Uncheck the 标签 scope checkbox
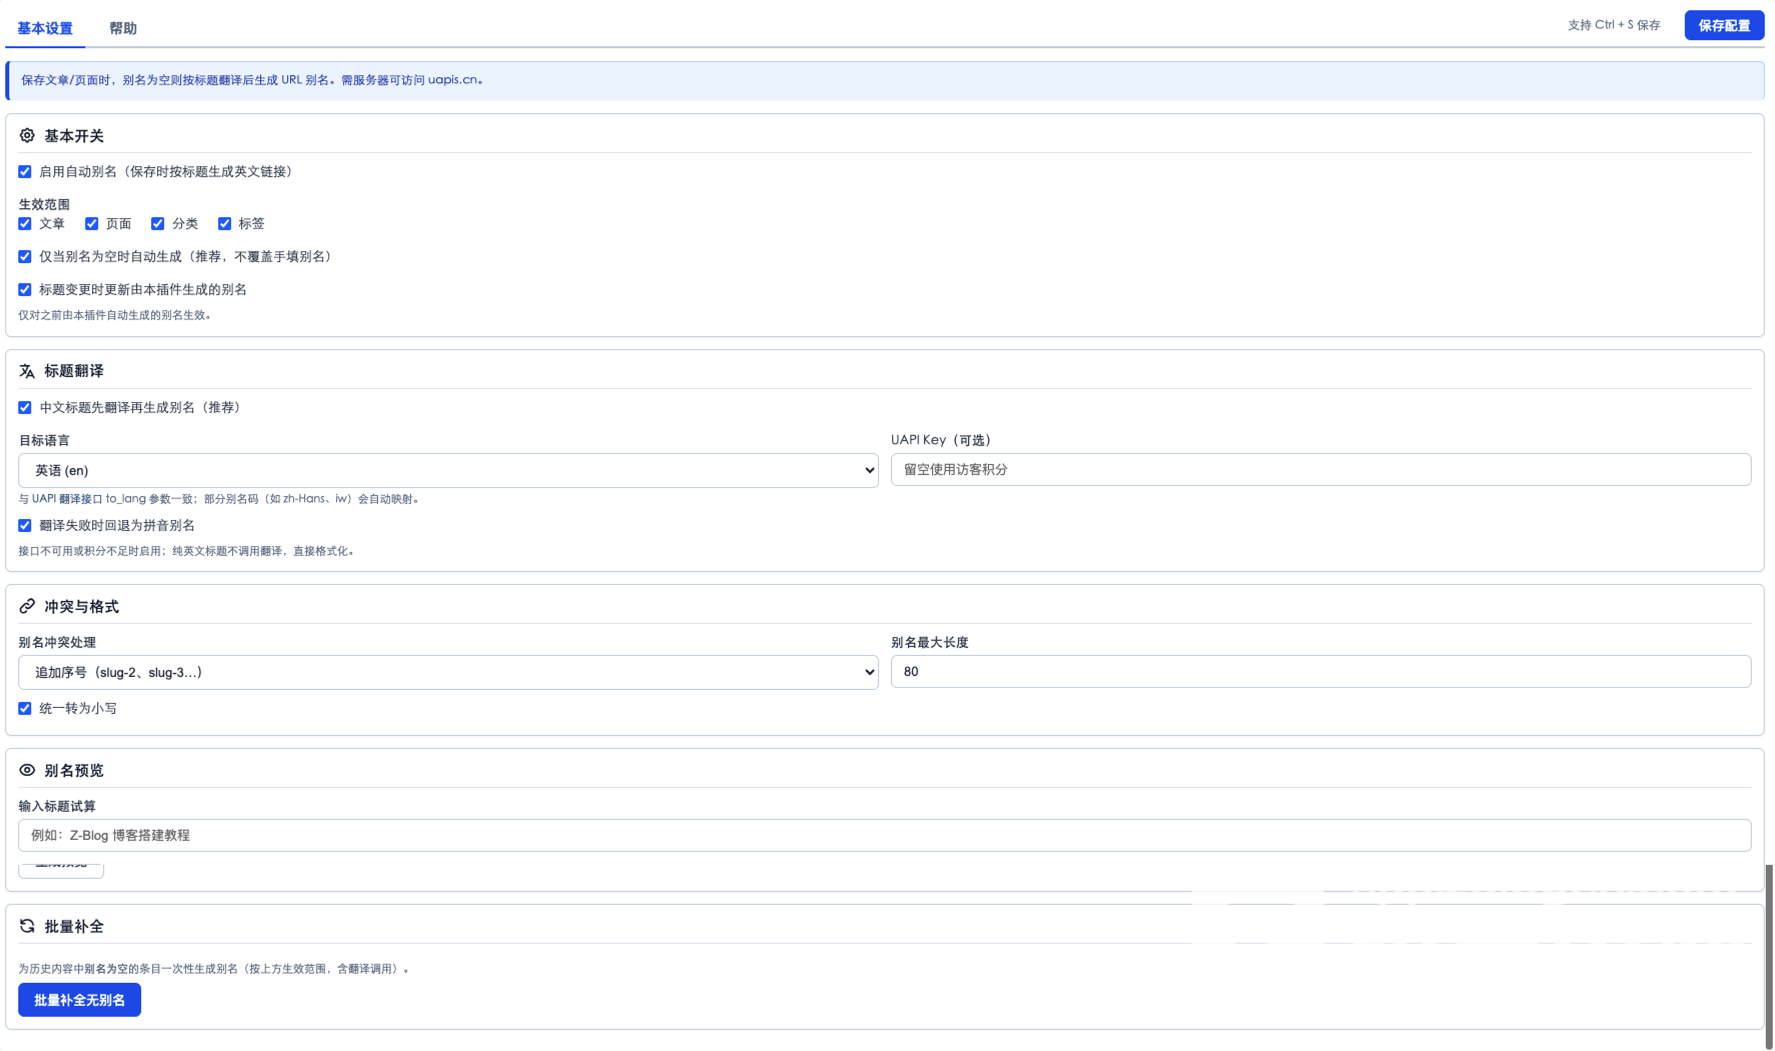This screenshot has height=1051, width=1775. (x=225, y=224)
